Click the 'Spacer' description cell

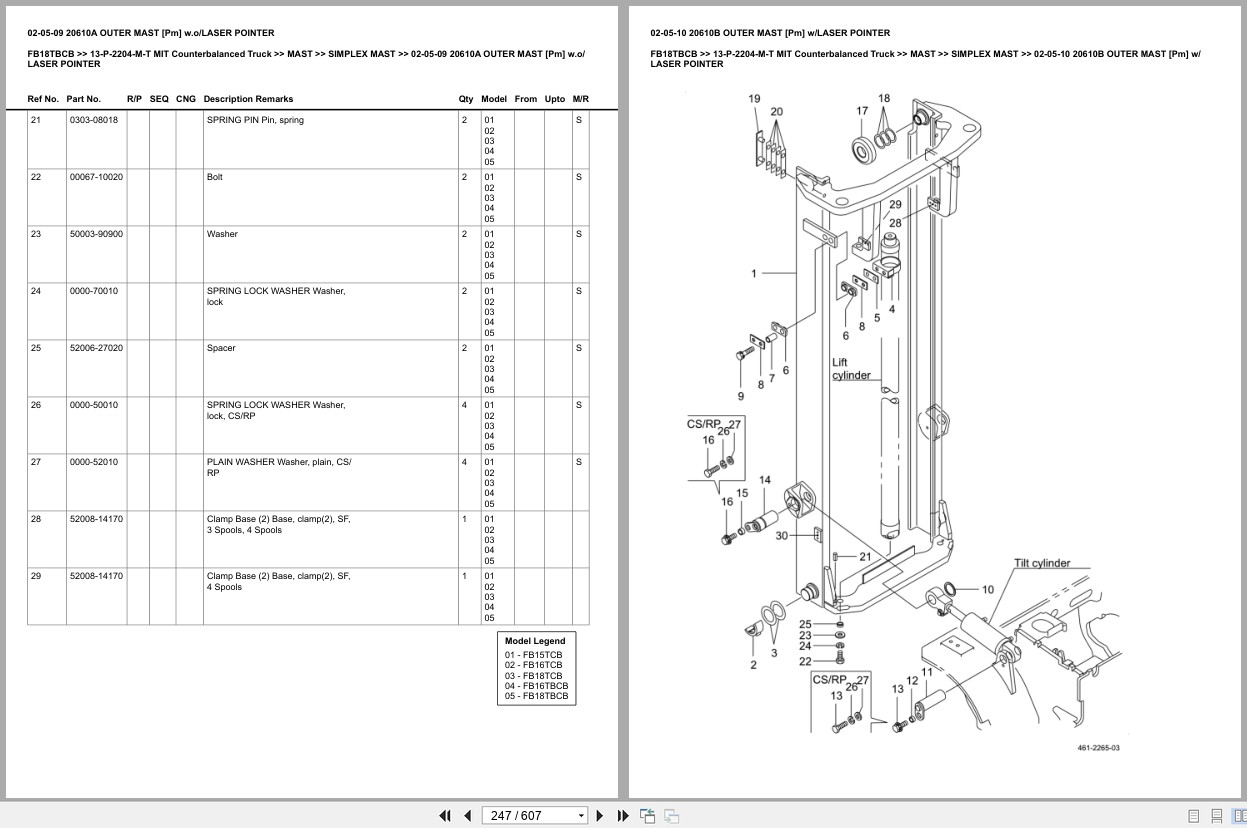point(221,348)
